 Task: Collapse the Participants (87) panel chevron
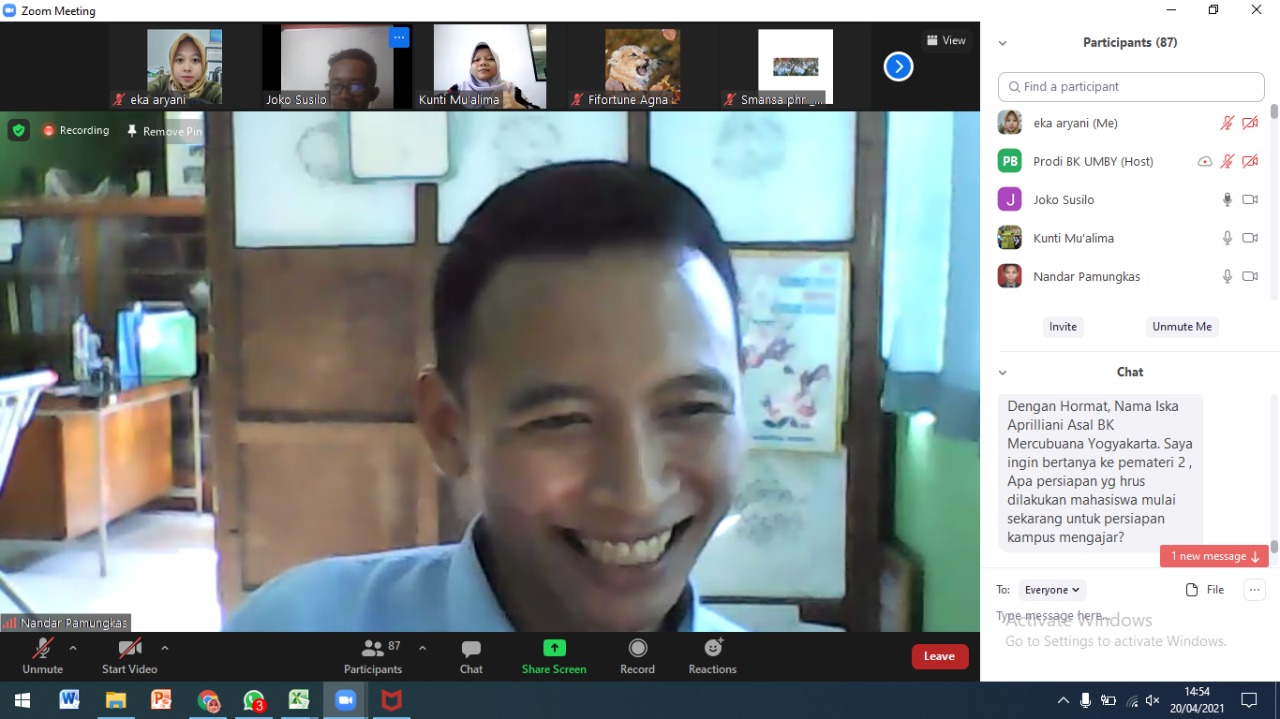(1002, 43)
